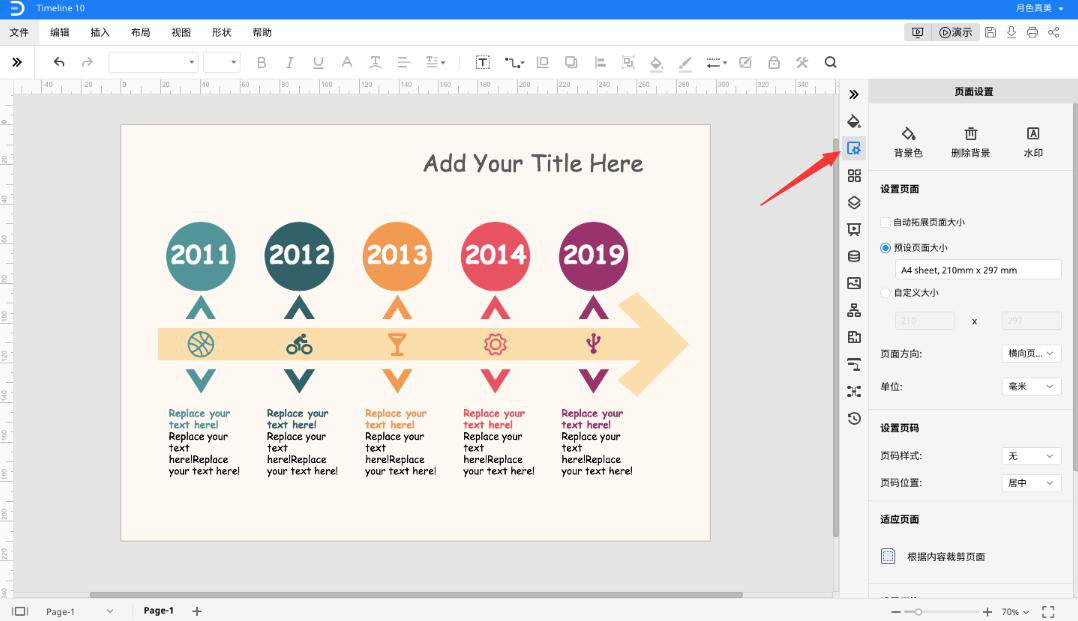
Task: Open the Style paint bucket panel
Action: 854,122
